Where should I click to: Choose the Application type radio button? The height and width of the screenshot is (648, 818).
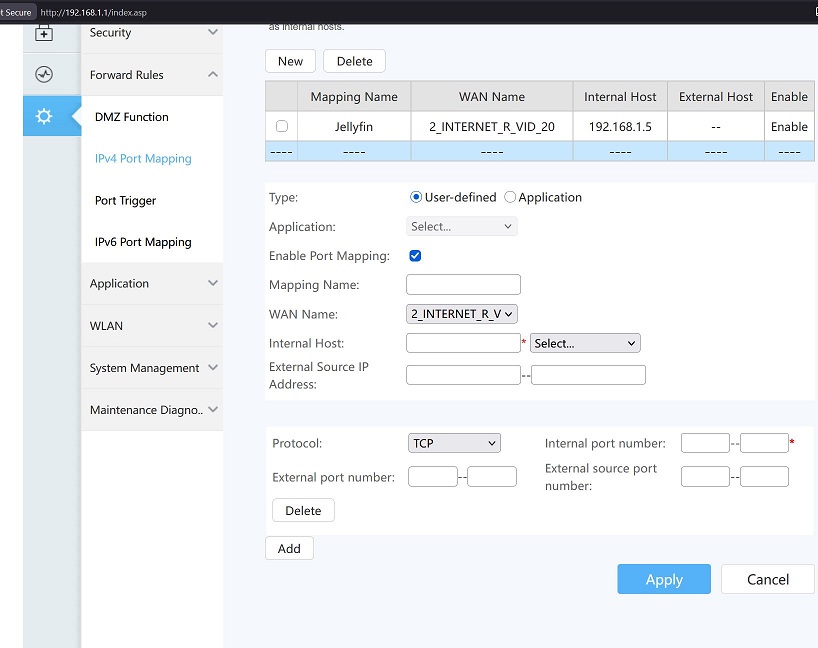[510, 197]
